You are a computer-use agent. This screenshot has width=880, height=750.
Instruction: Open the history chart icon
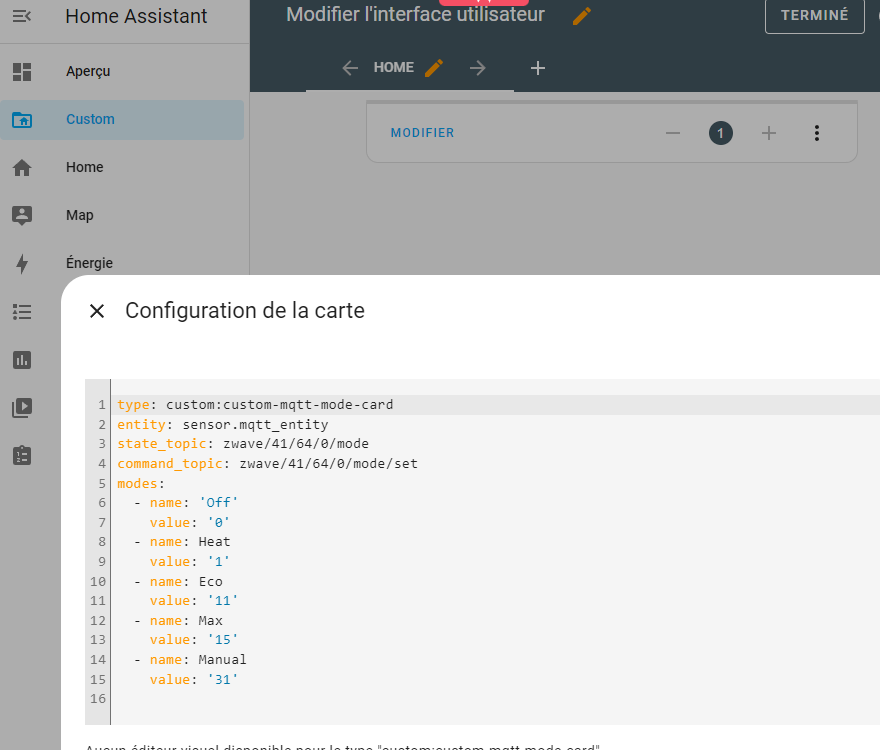tap(22, 359)
